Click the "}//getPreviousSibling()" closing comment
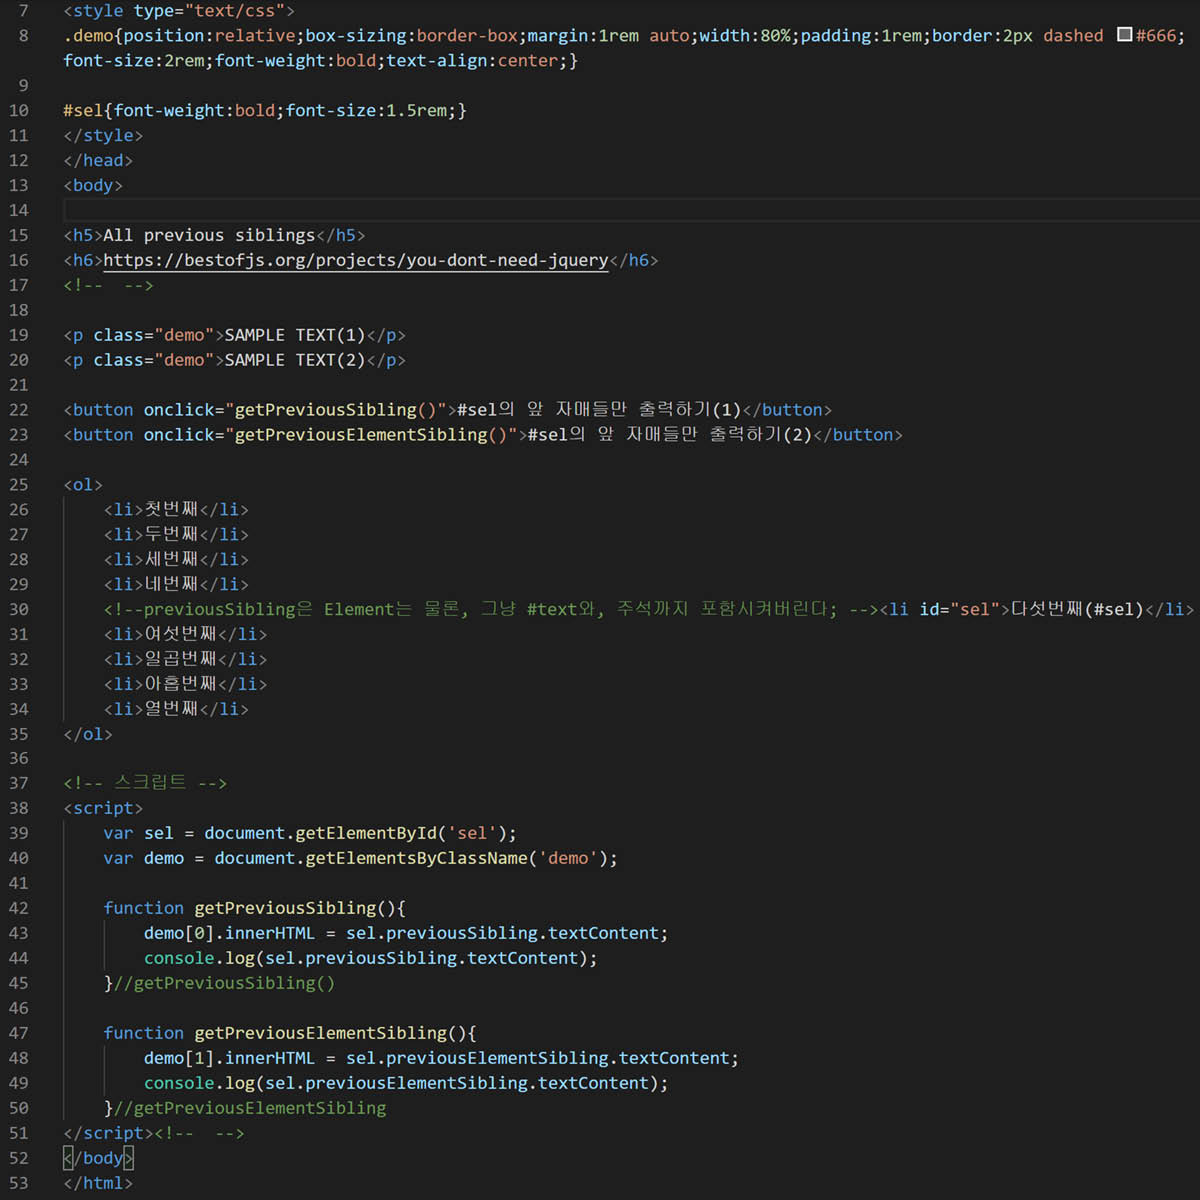This screenshot has width=1200, height=1200. click(219, 983)
